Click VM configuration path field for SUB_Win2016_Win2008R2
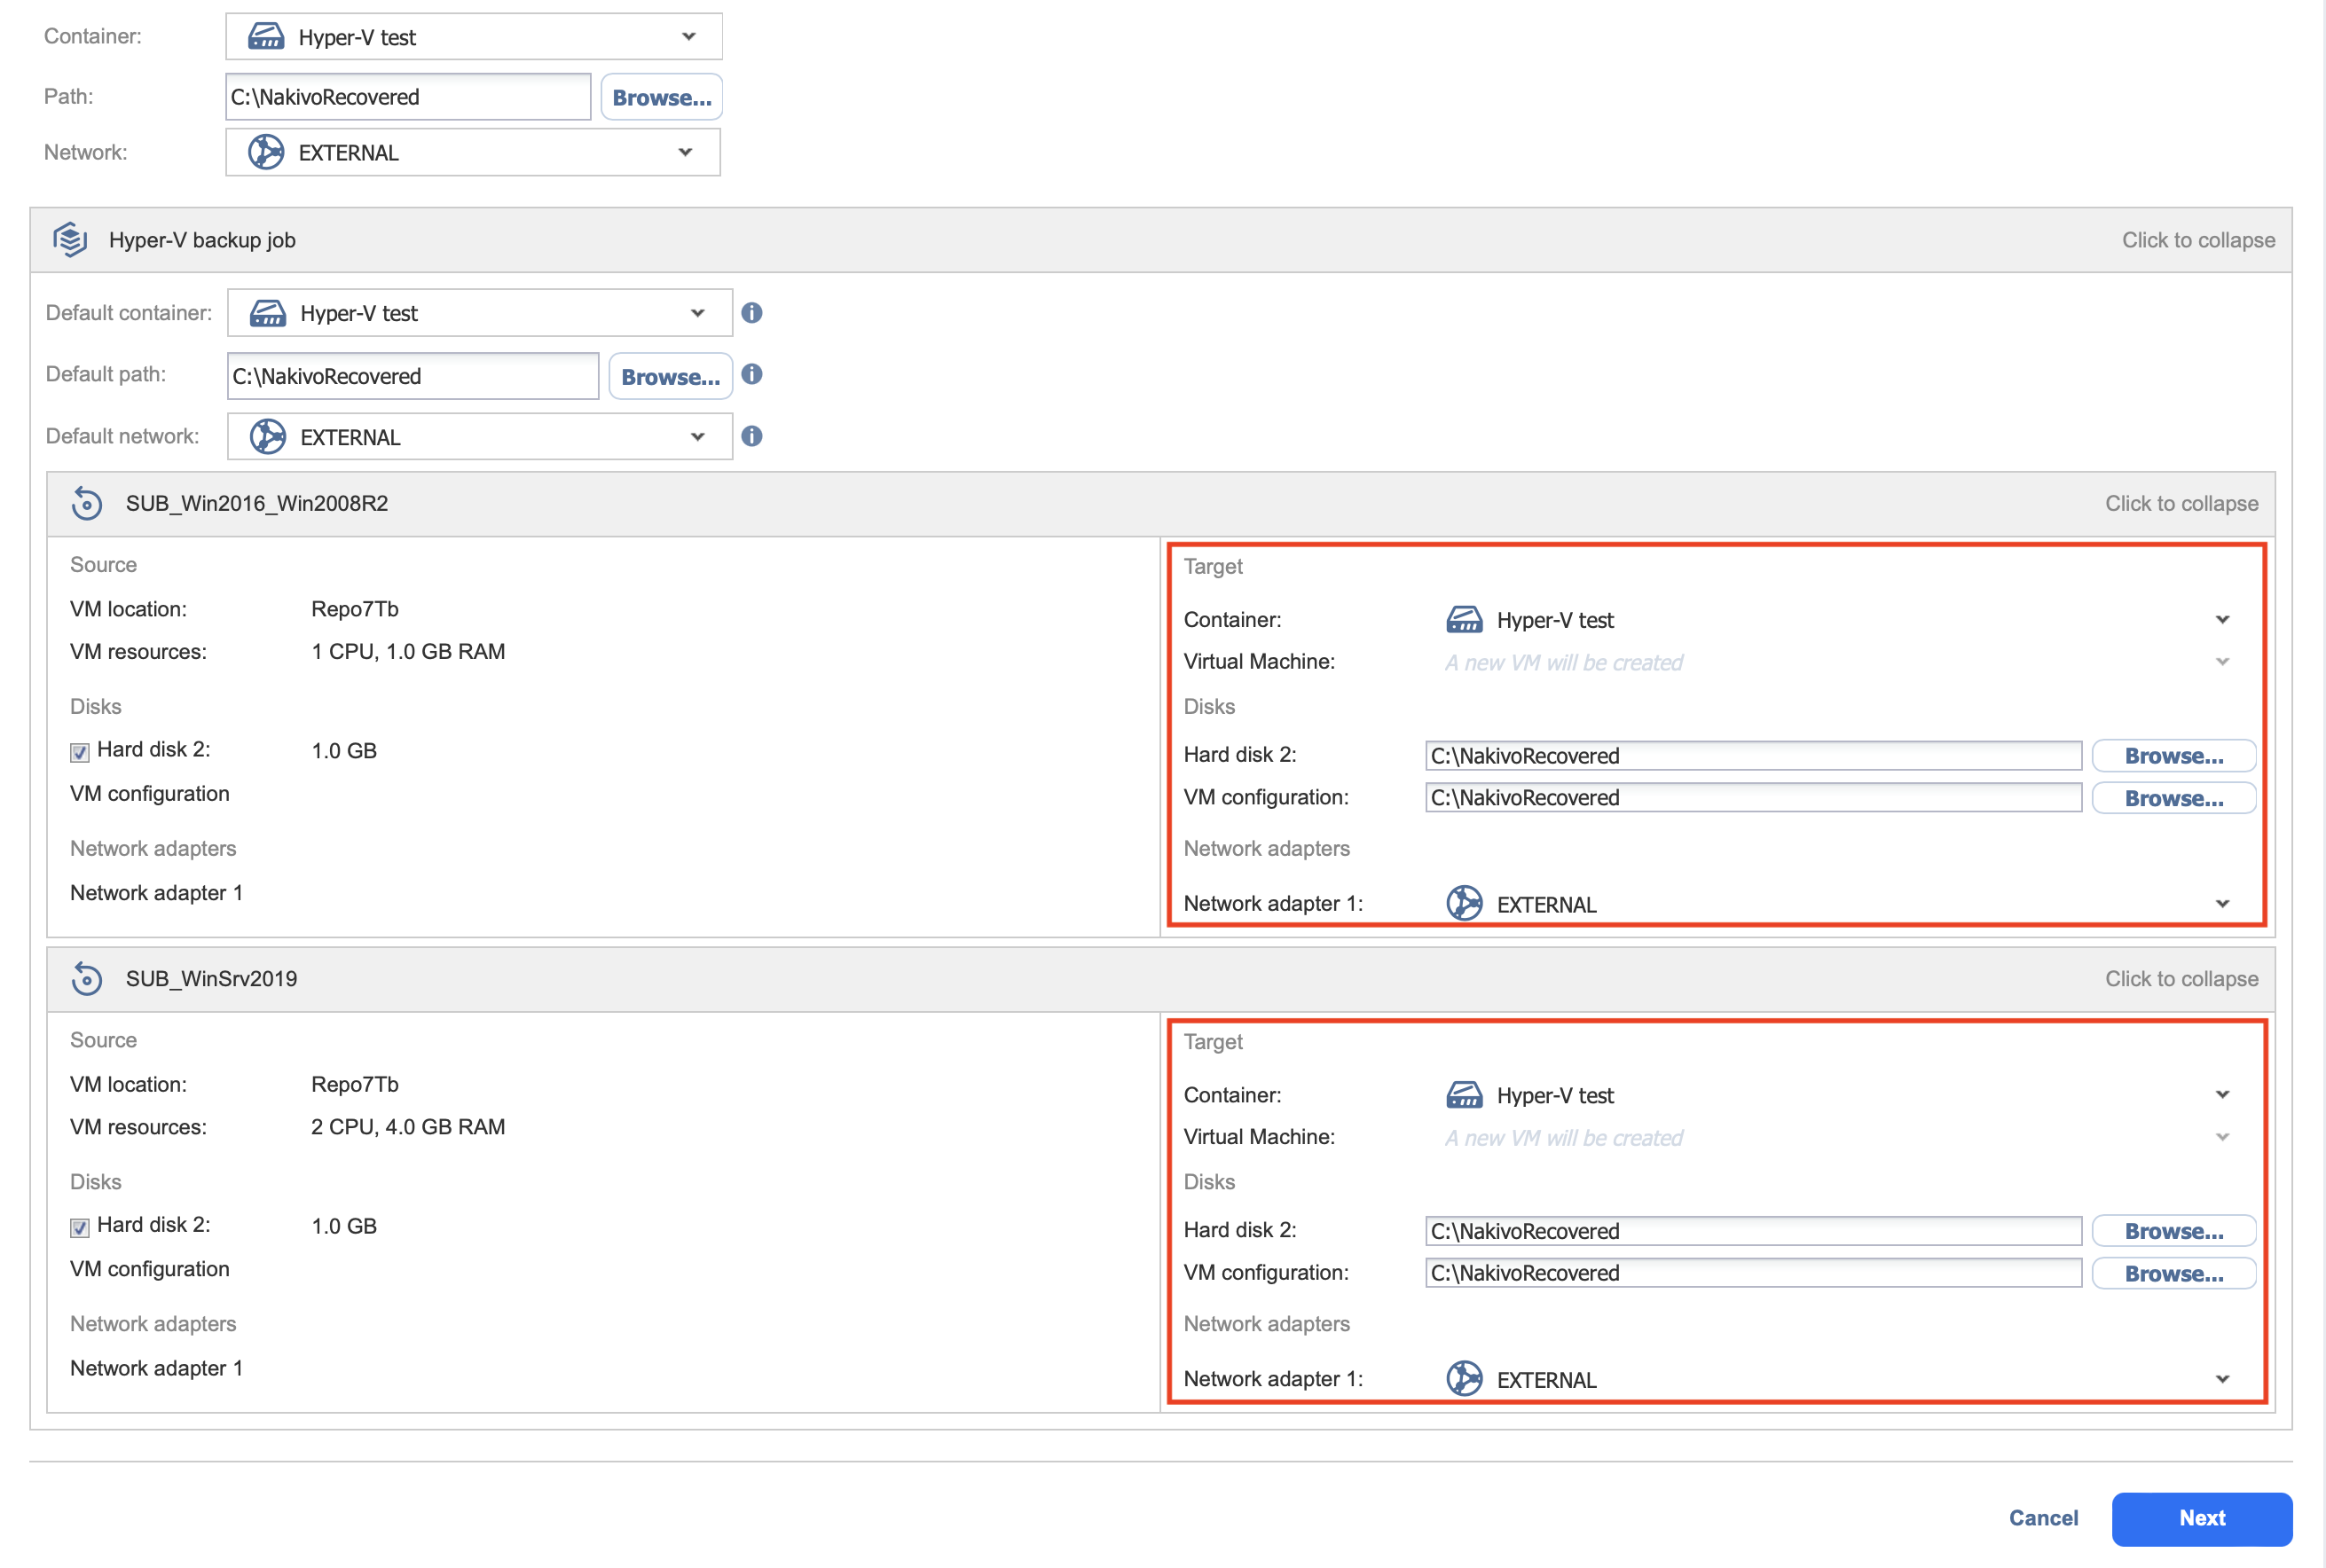2326x1568 pixels. [x=1752, y=798]
